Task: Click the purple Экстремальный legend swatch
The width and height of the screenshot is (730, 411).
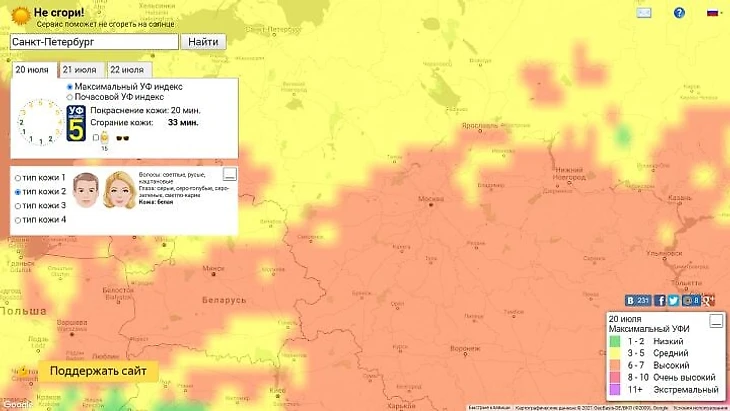Action: click(615, 390)
